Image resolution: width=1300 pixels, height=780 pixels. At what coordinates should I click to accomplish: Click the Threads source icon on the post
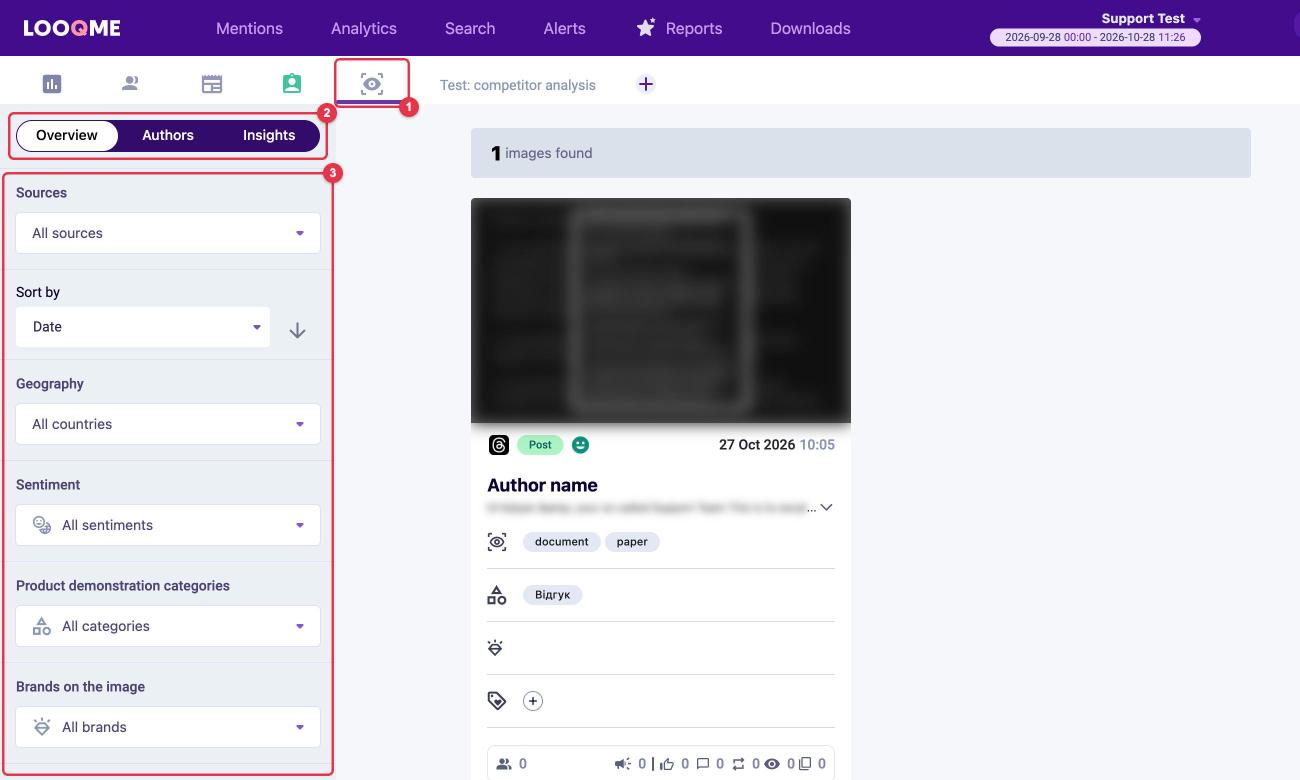click(498, 445)
